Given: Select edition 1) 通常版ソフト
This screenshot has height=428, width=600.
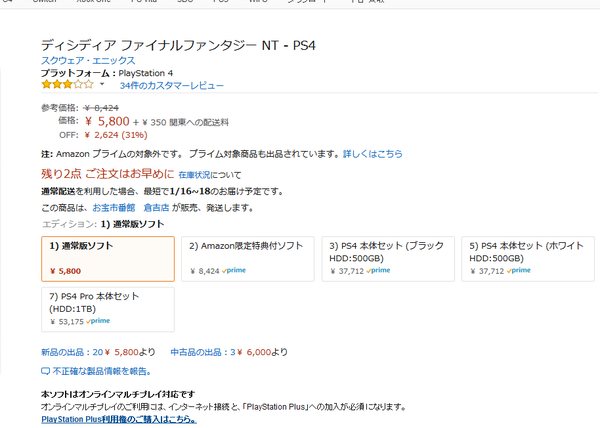Looking at the screenshot, I should 108,259.
